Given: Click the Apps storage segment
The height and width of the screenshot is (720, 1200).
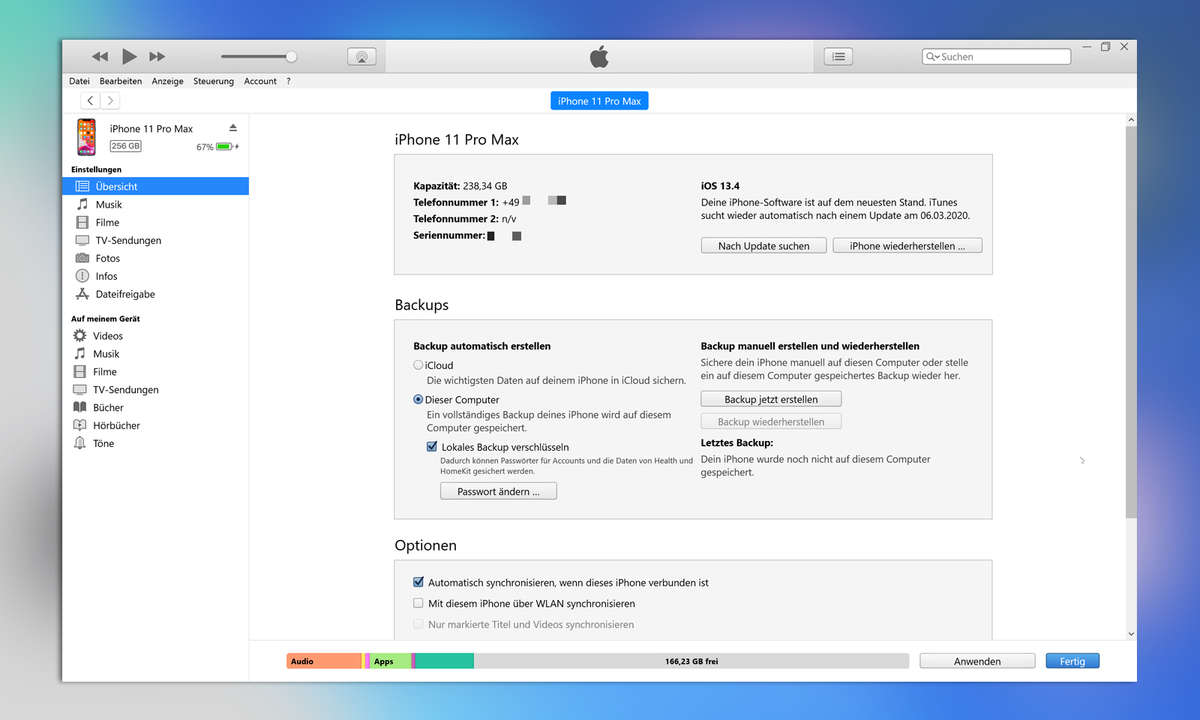Looking at the screenshot, I should click(x=391, y=661).
